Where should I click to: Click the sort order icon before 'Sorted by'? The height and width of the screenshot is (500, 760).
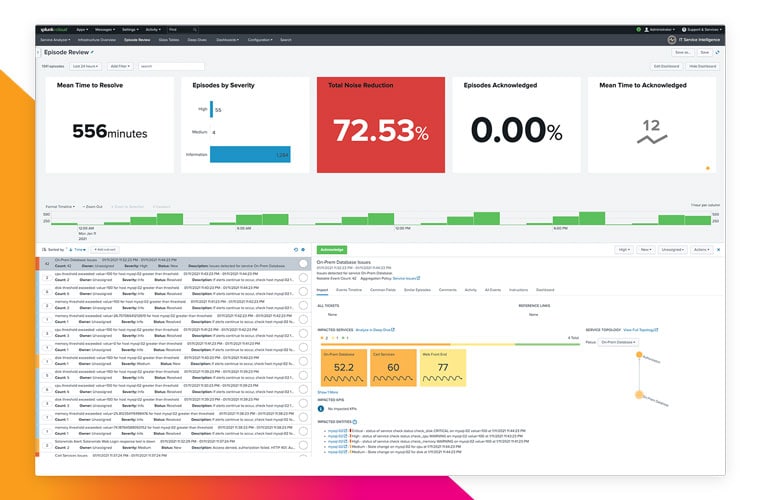tap(44, 250)
